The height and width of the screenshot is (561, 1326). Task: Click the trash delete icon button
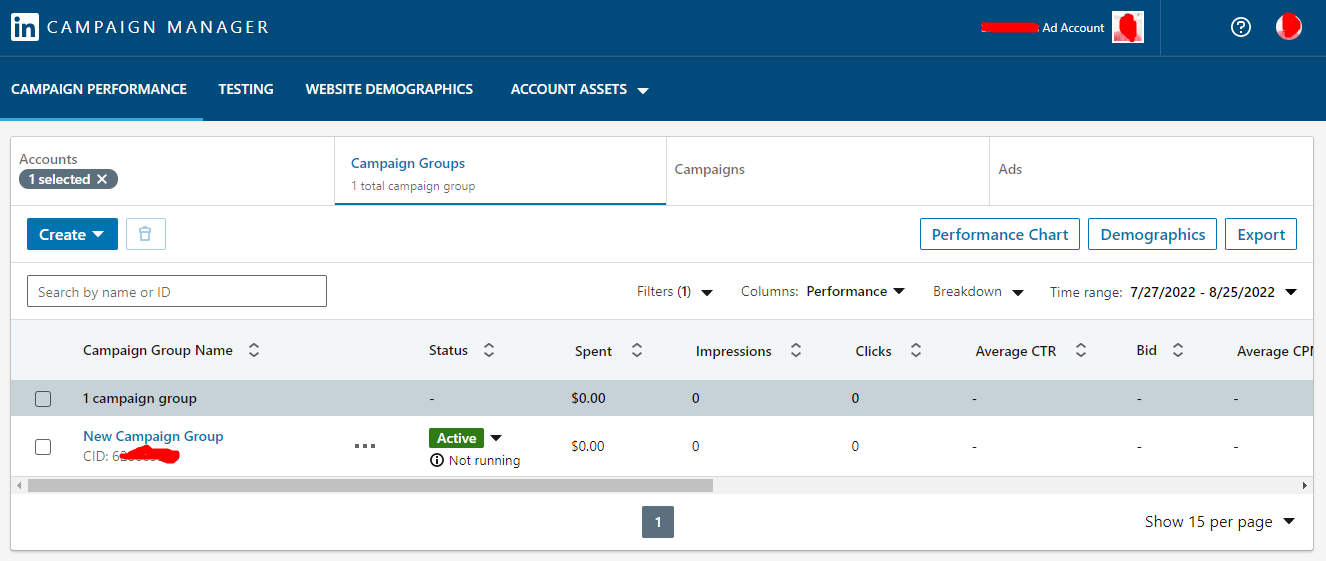pos(146,234)
